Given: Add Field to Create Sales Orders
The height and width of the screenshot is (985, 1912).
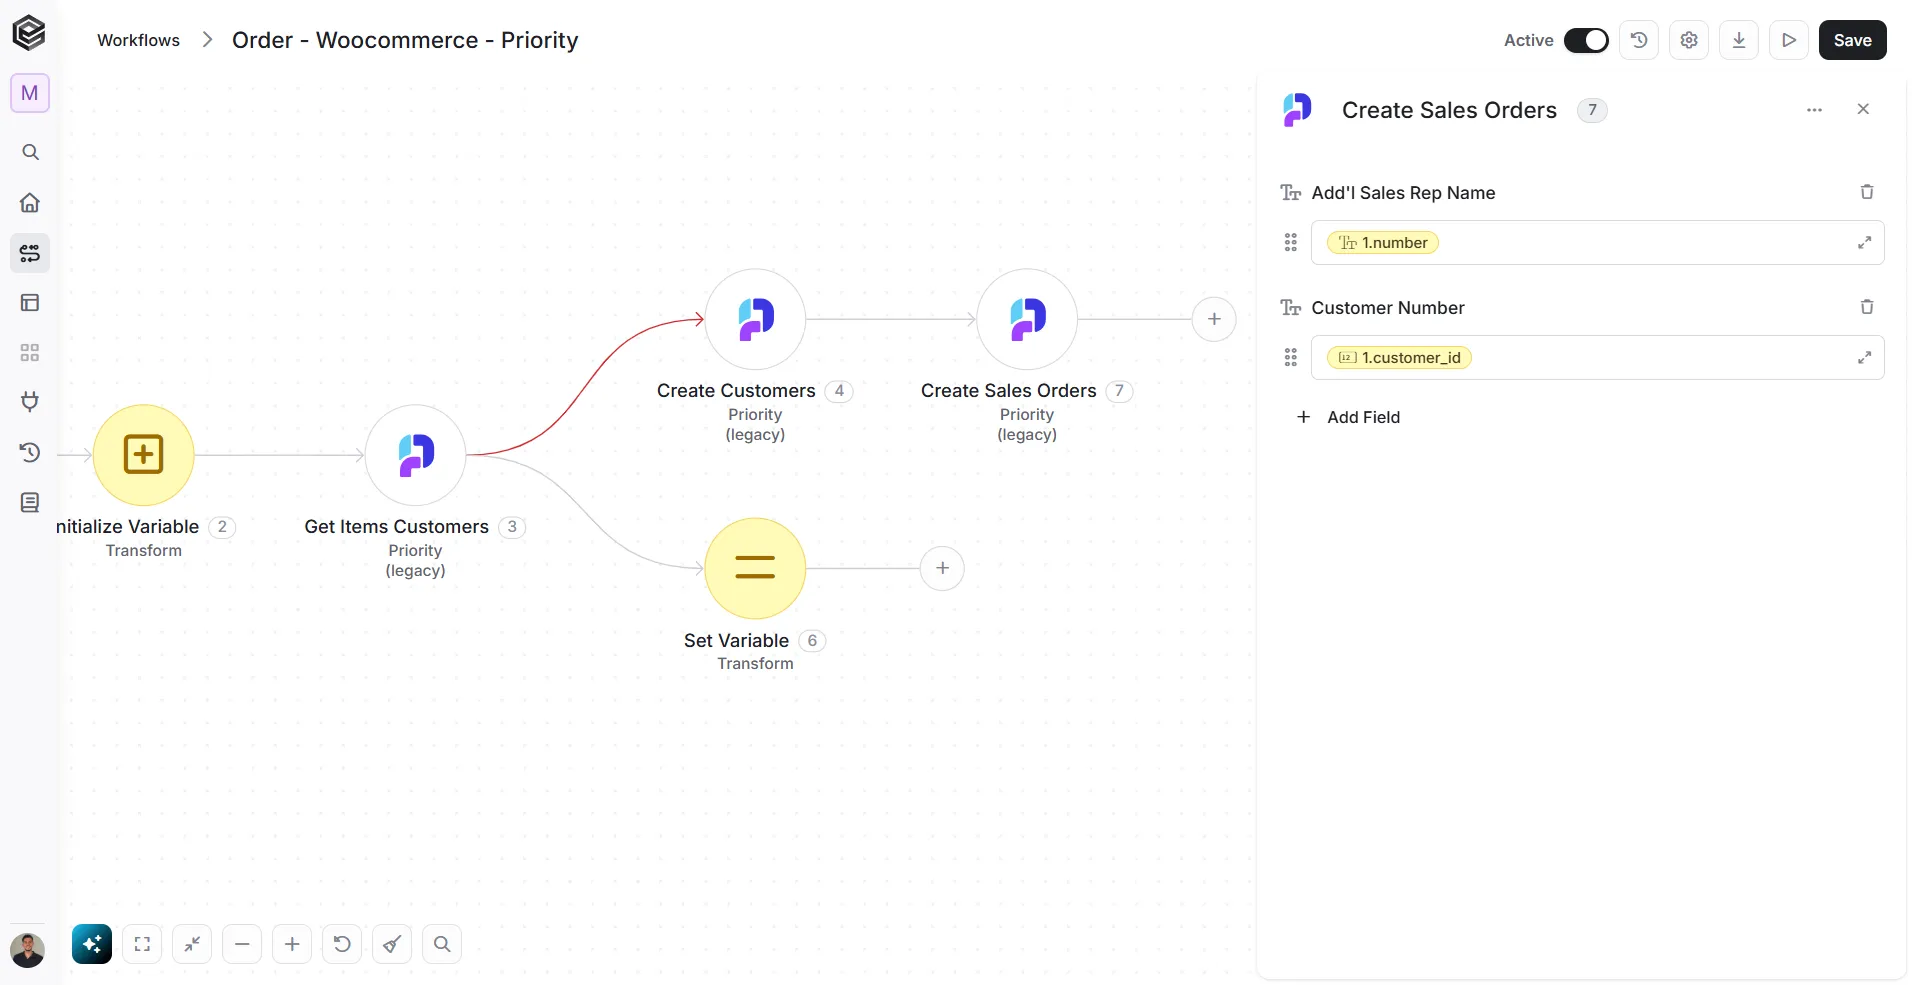Looking at the screenshot, I should click(1348, 417).
